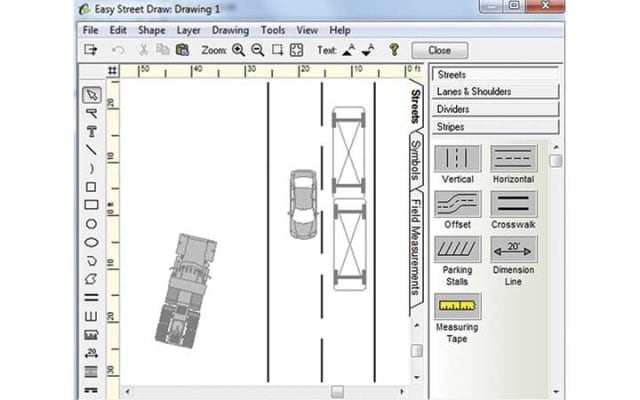Choose the Dimension Line symbol

click(514, 250)
